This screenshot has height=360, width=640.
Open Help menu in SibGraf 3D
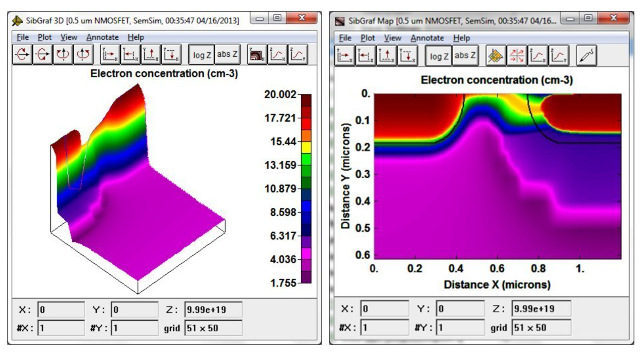136,37
